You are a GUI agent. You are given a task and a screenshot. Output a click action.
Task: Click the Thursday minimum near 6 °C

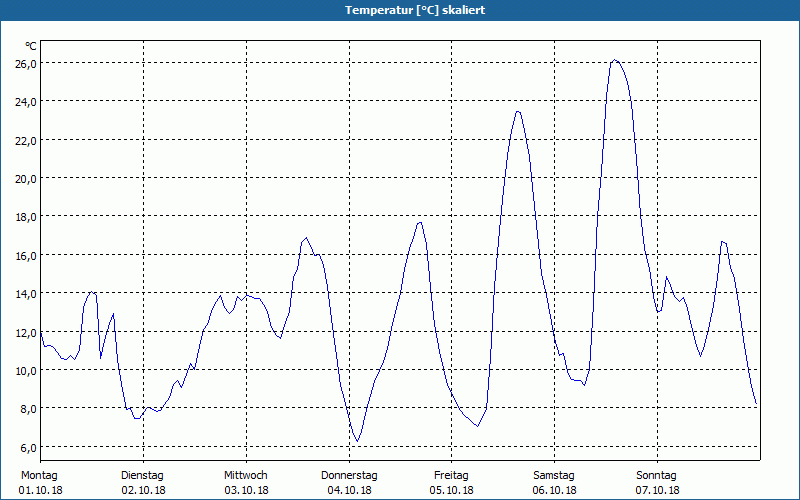coord(357,441)
